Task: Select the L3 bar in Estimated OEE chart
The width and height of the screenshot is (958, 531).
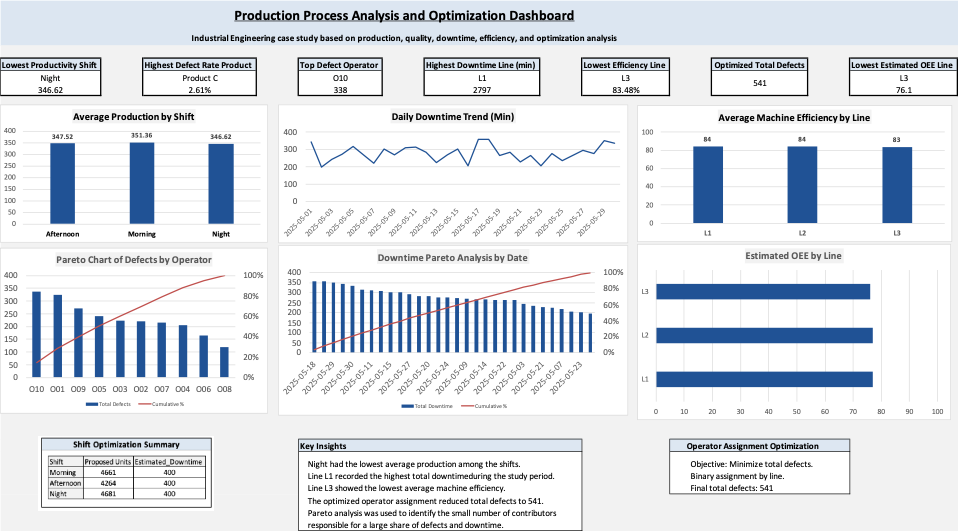Action: click(x=762, y=292)
